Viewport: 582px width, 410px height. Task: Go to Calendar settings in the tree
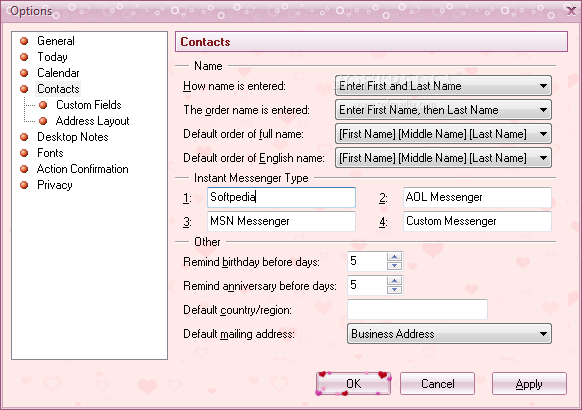pos(58,73)
